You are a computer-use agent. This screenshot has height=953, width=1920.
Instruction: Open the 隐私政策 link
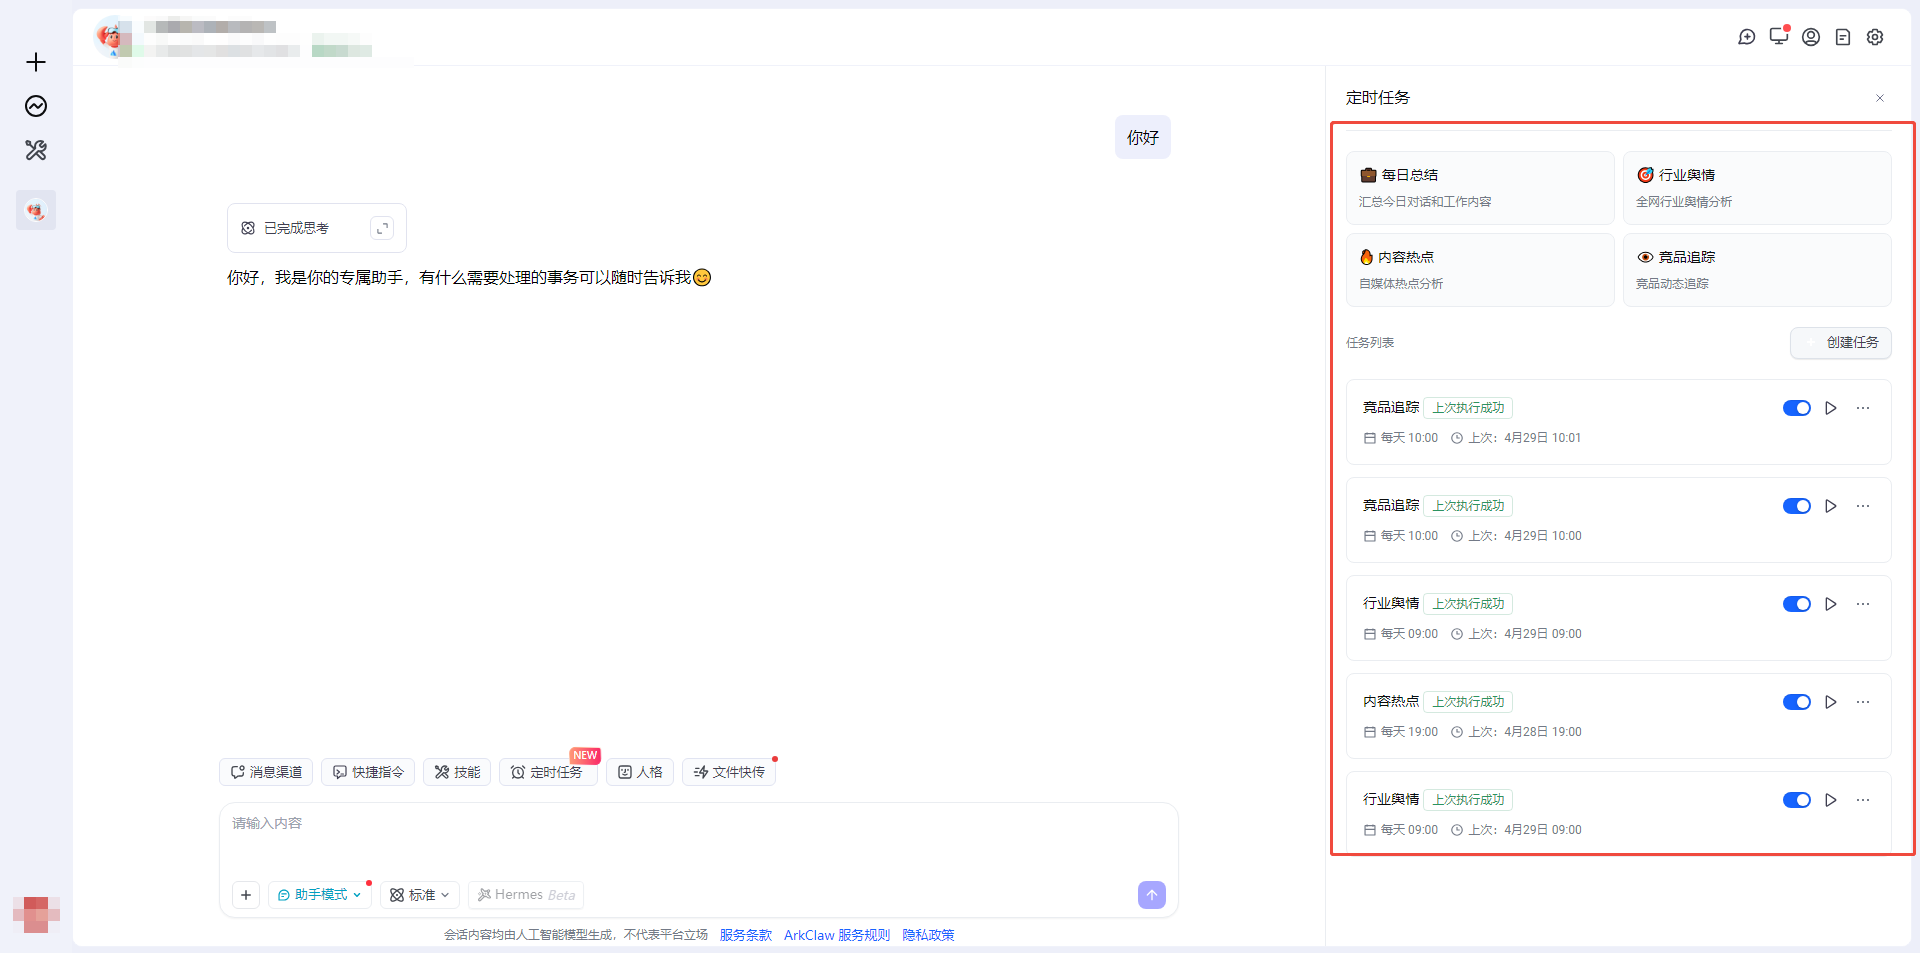928,935
